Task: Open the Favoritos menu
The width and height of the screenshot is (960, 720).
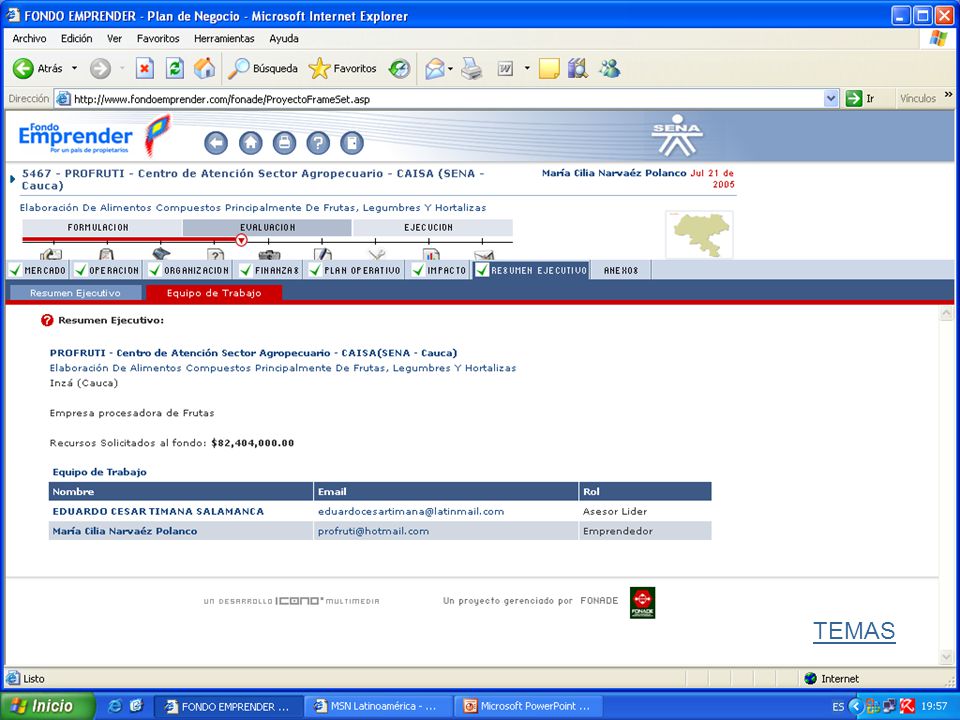Action: click(x=158, y=39)
